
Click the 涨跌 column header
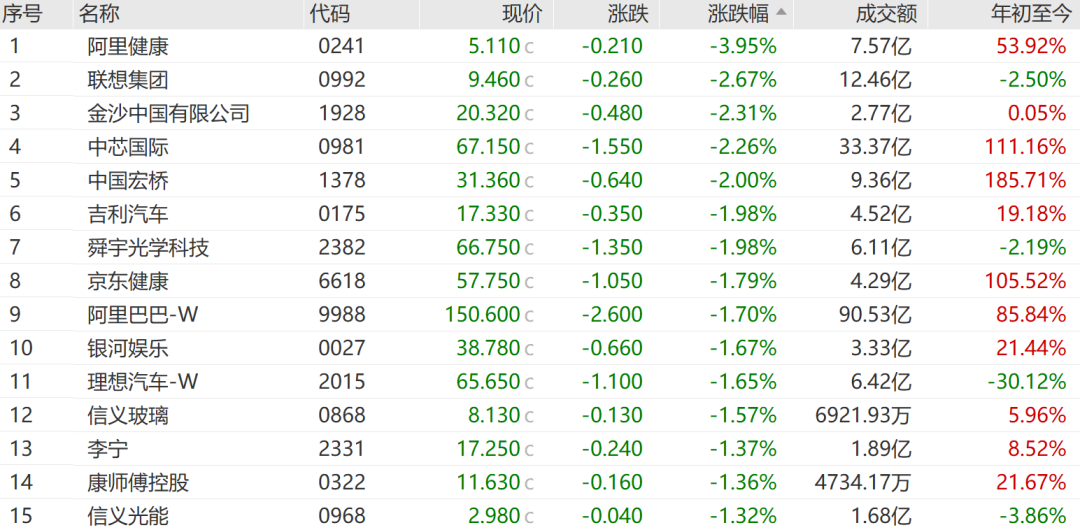(x=627, y=13)
